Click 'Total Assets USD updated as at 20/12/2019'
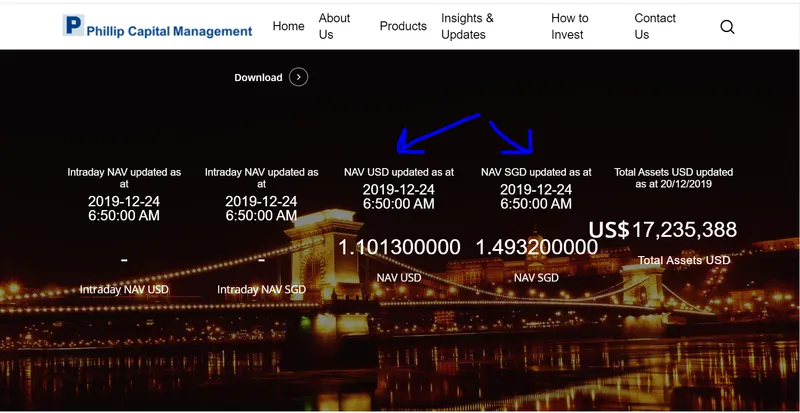800x413 pixels. [673, 178]
